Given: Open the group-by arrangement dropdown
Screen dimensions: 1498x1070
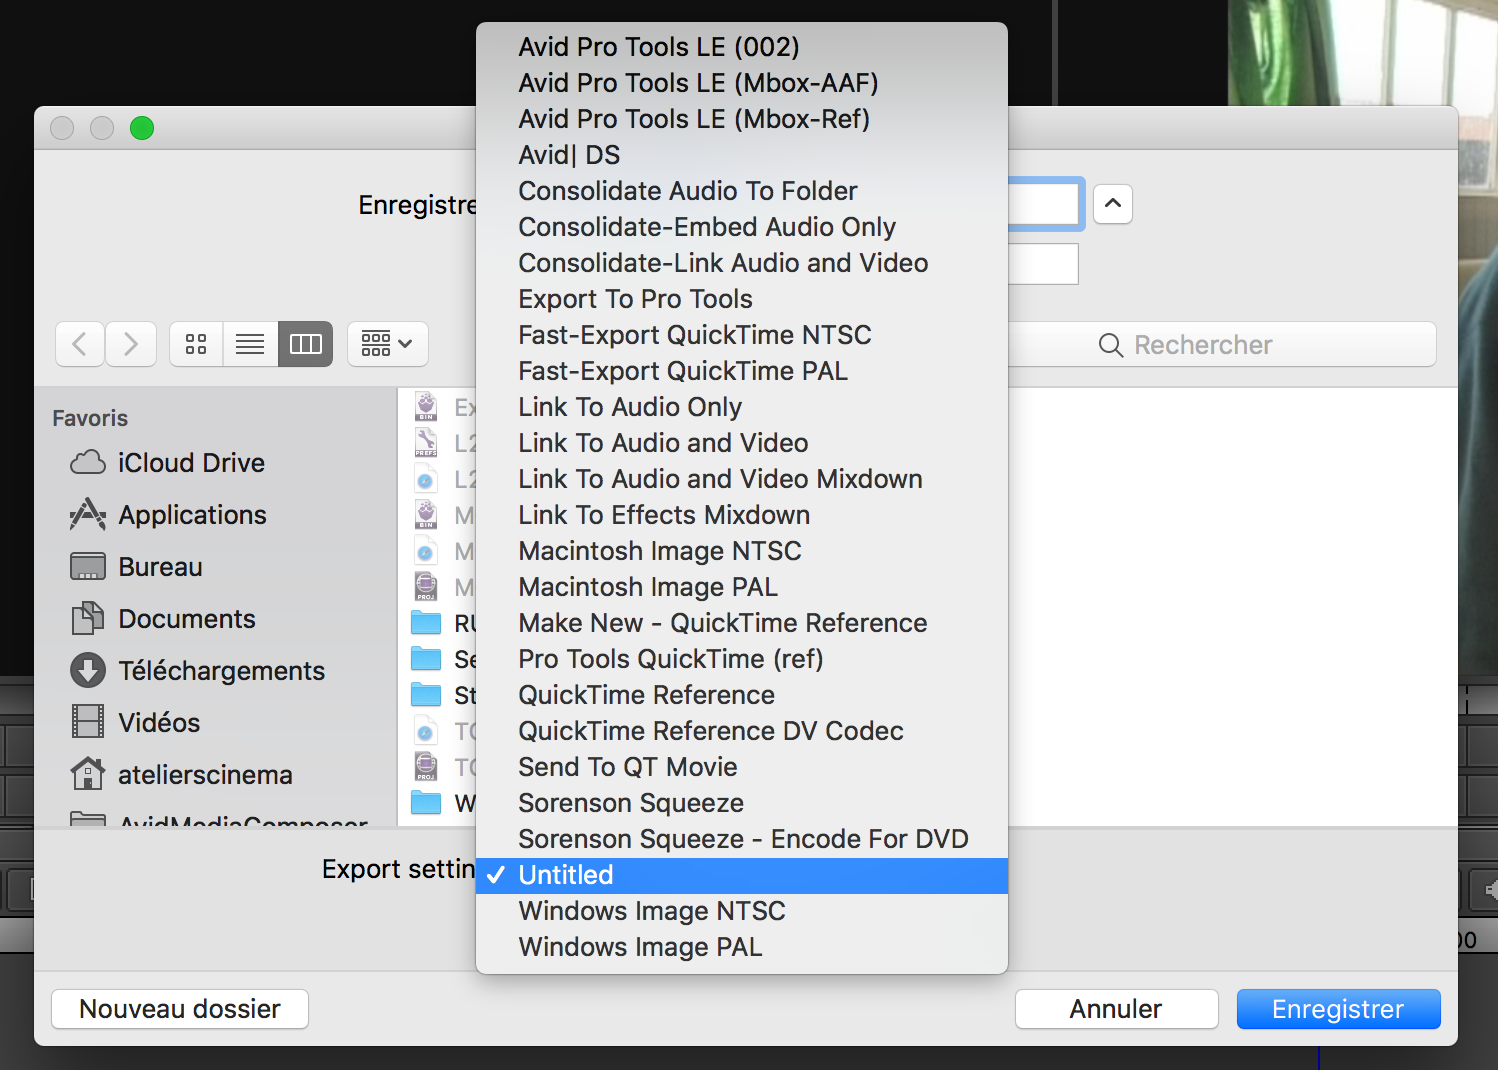Looking at the screenshot, I should [387, 344].
